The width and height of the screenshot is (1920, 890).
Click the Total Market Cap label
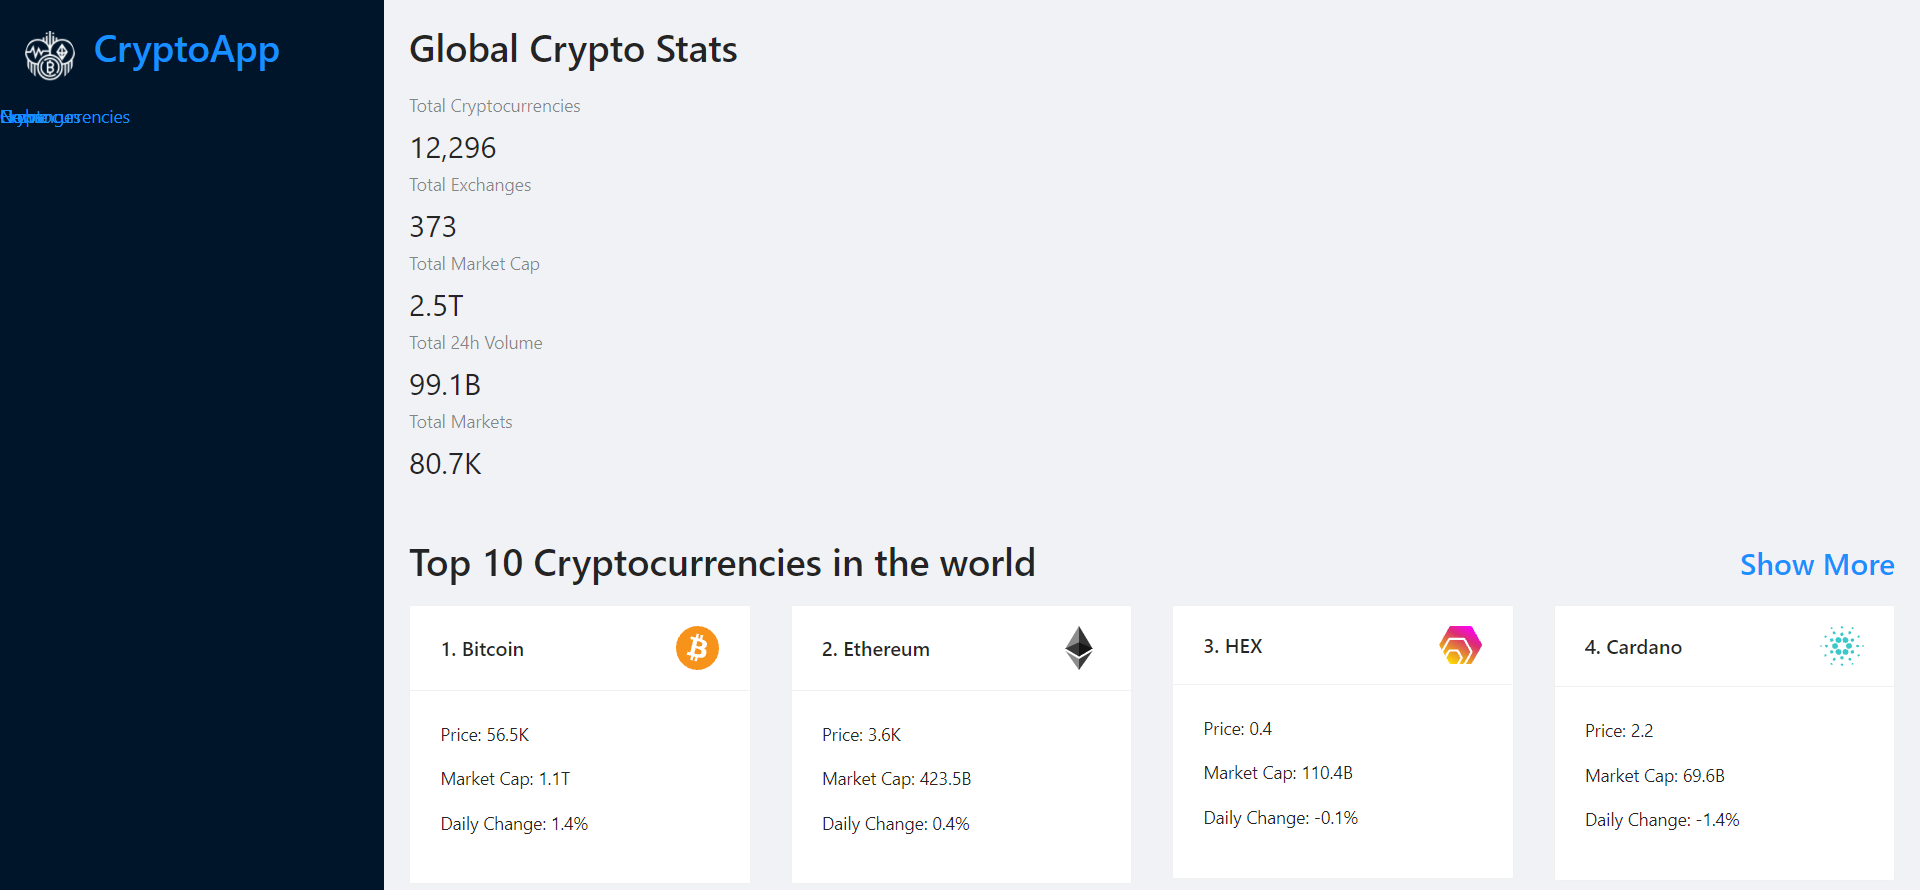[x=474, y=264]
